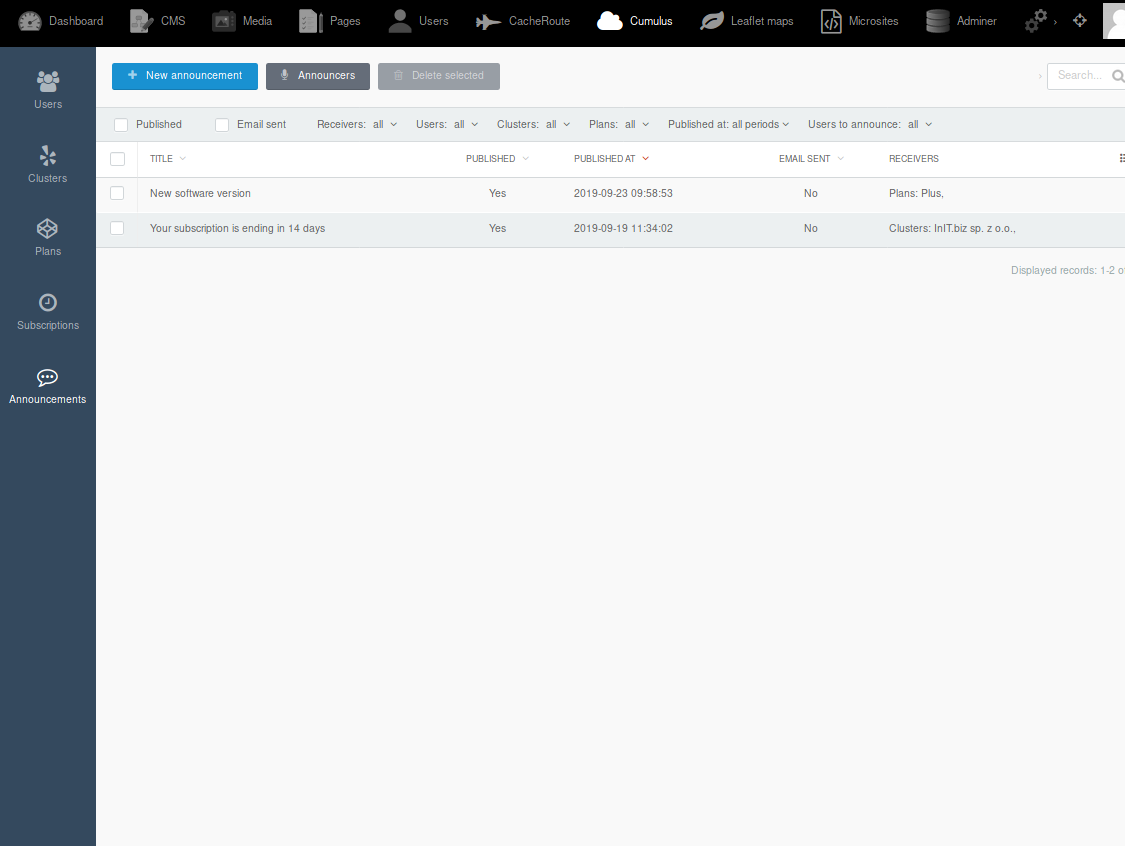The image size is (1125, 846).
Task: Select the subscription ending row checkbox
Action: click(117, 228)
